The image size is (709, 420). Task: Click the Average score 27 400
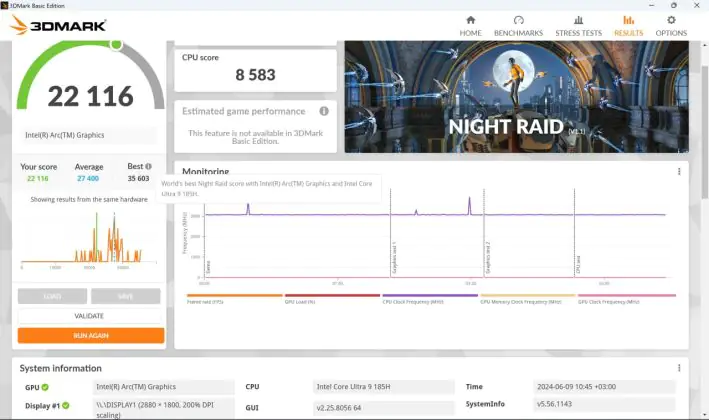coord(88,178)
